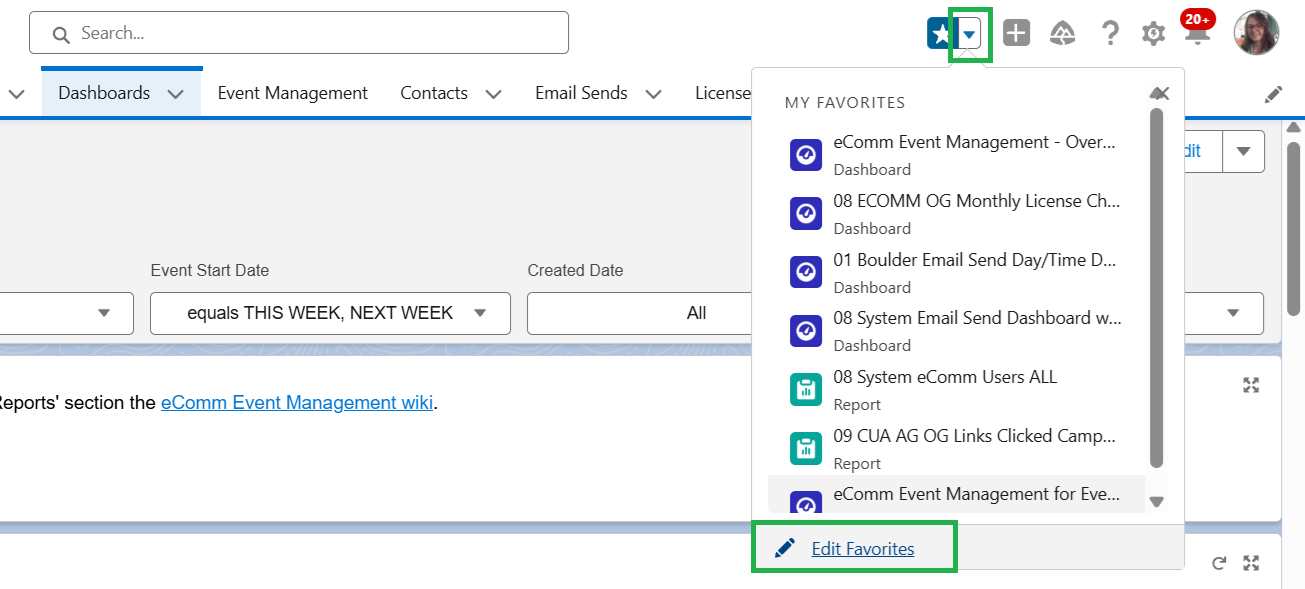Open the global actions plus icon
The width and height of the screenshot is (1305, 589).
click(x=1016, y=34)
